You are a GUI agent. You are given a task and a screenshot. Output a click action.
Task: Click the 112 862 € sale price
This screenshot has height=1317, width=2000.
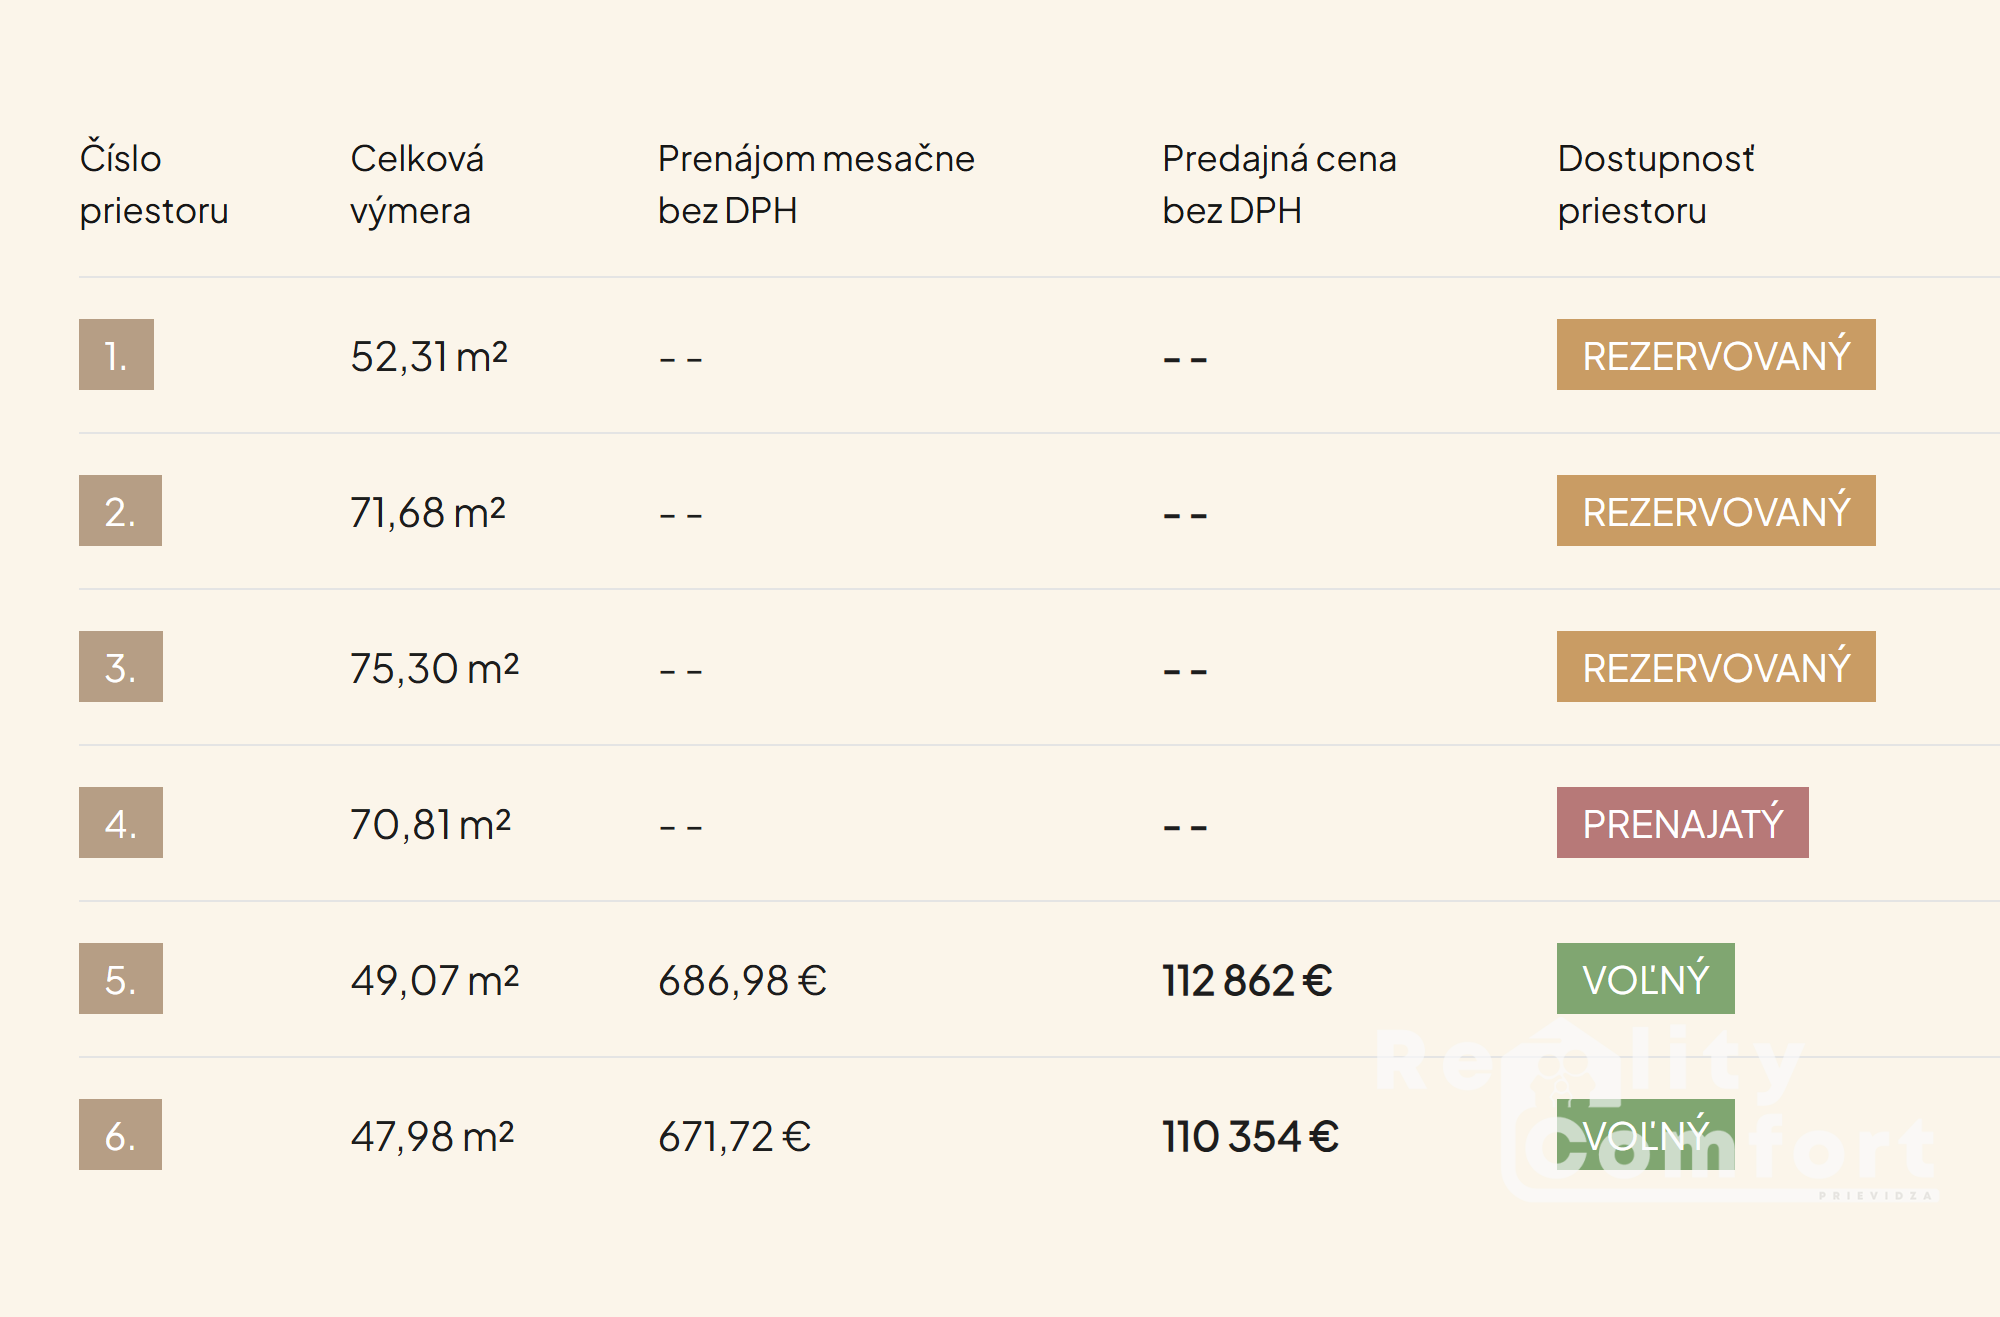(1247, 980)
